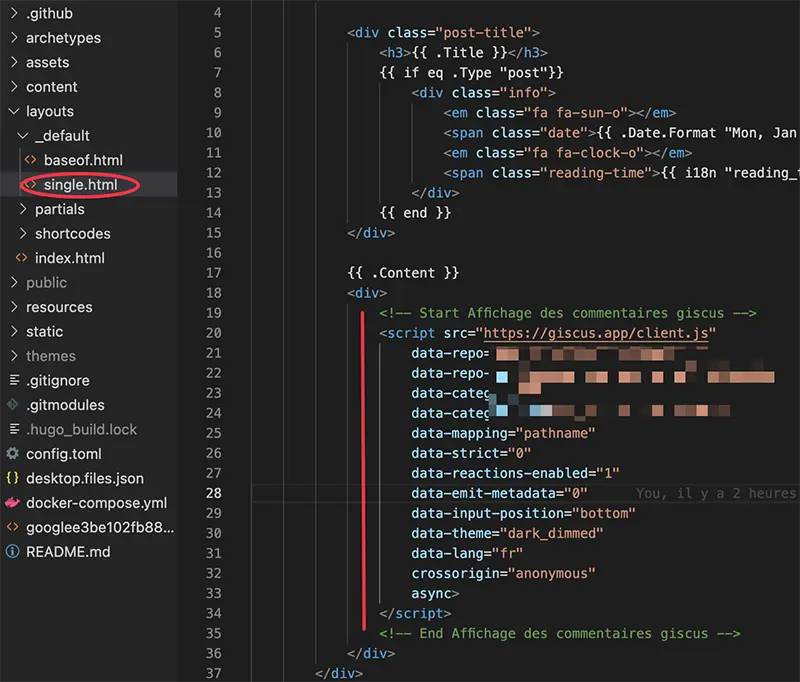The width and height of the screenshot is (800, 682).
Task: Expand the public folder chevron
Action: (x=14, y=282)
